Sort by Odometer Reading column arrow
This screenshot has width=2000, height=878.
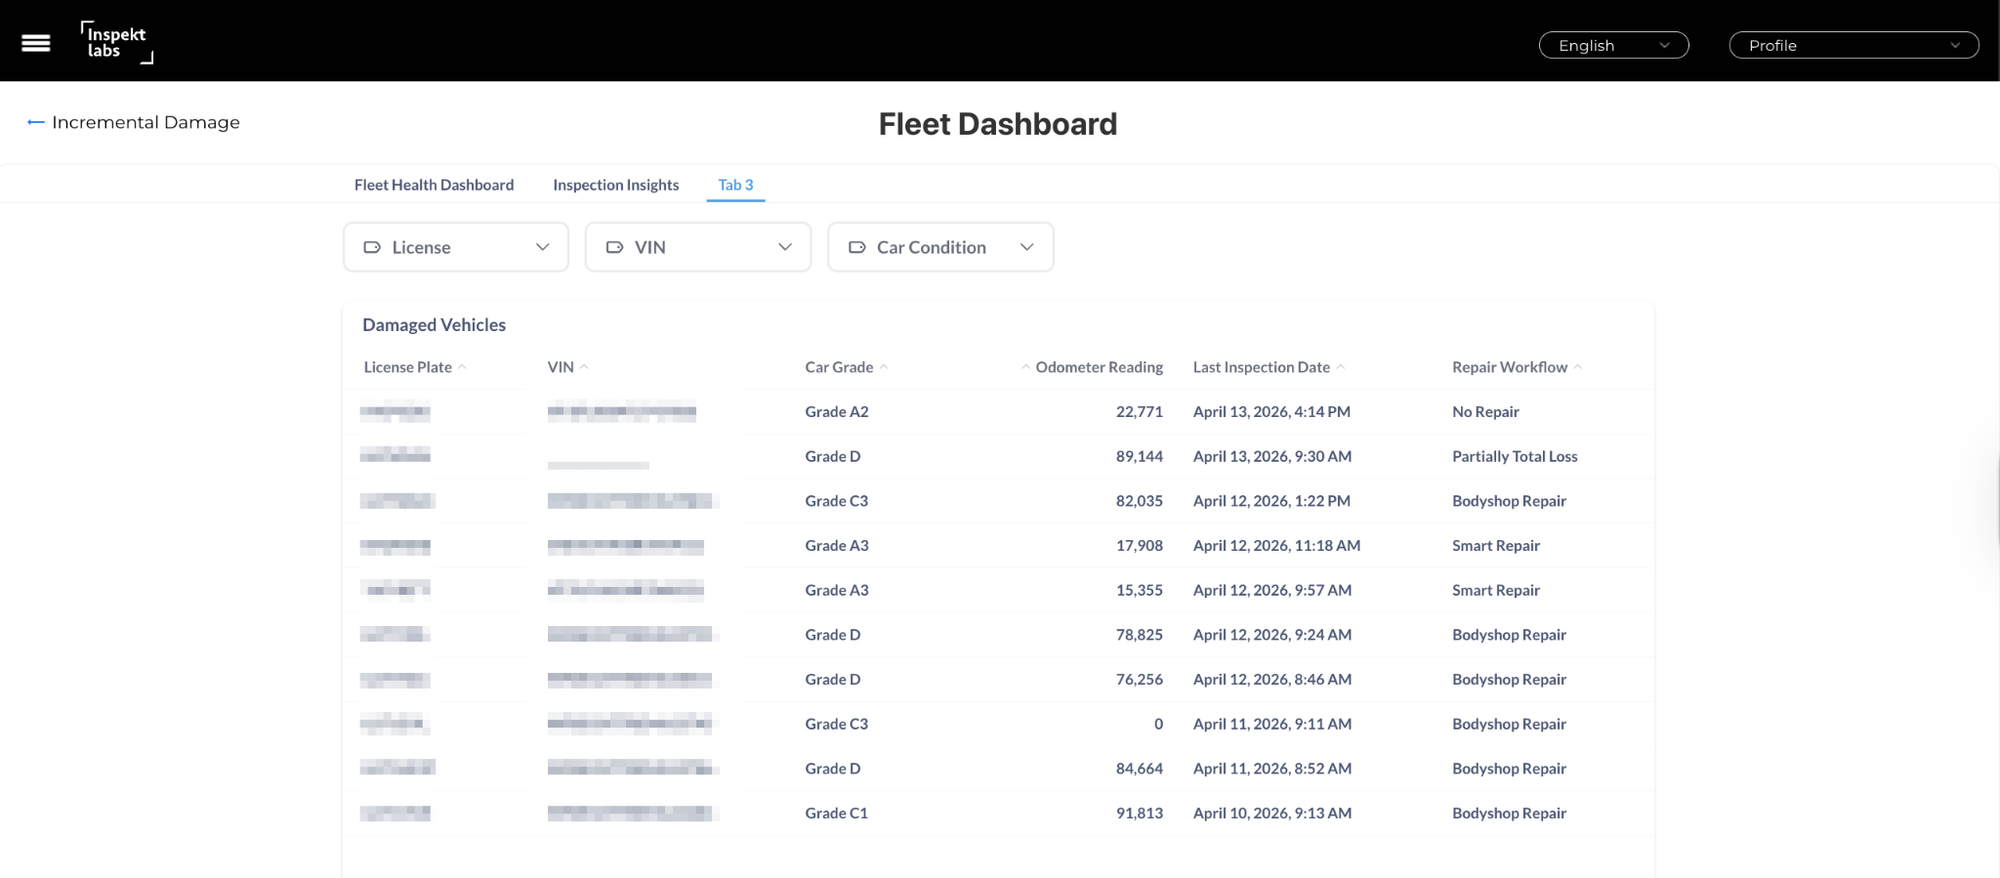[x=1025, y=367]
